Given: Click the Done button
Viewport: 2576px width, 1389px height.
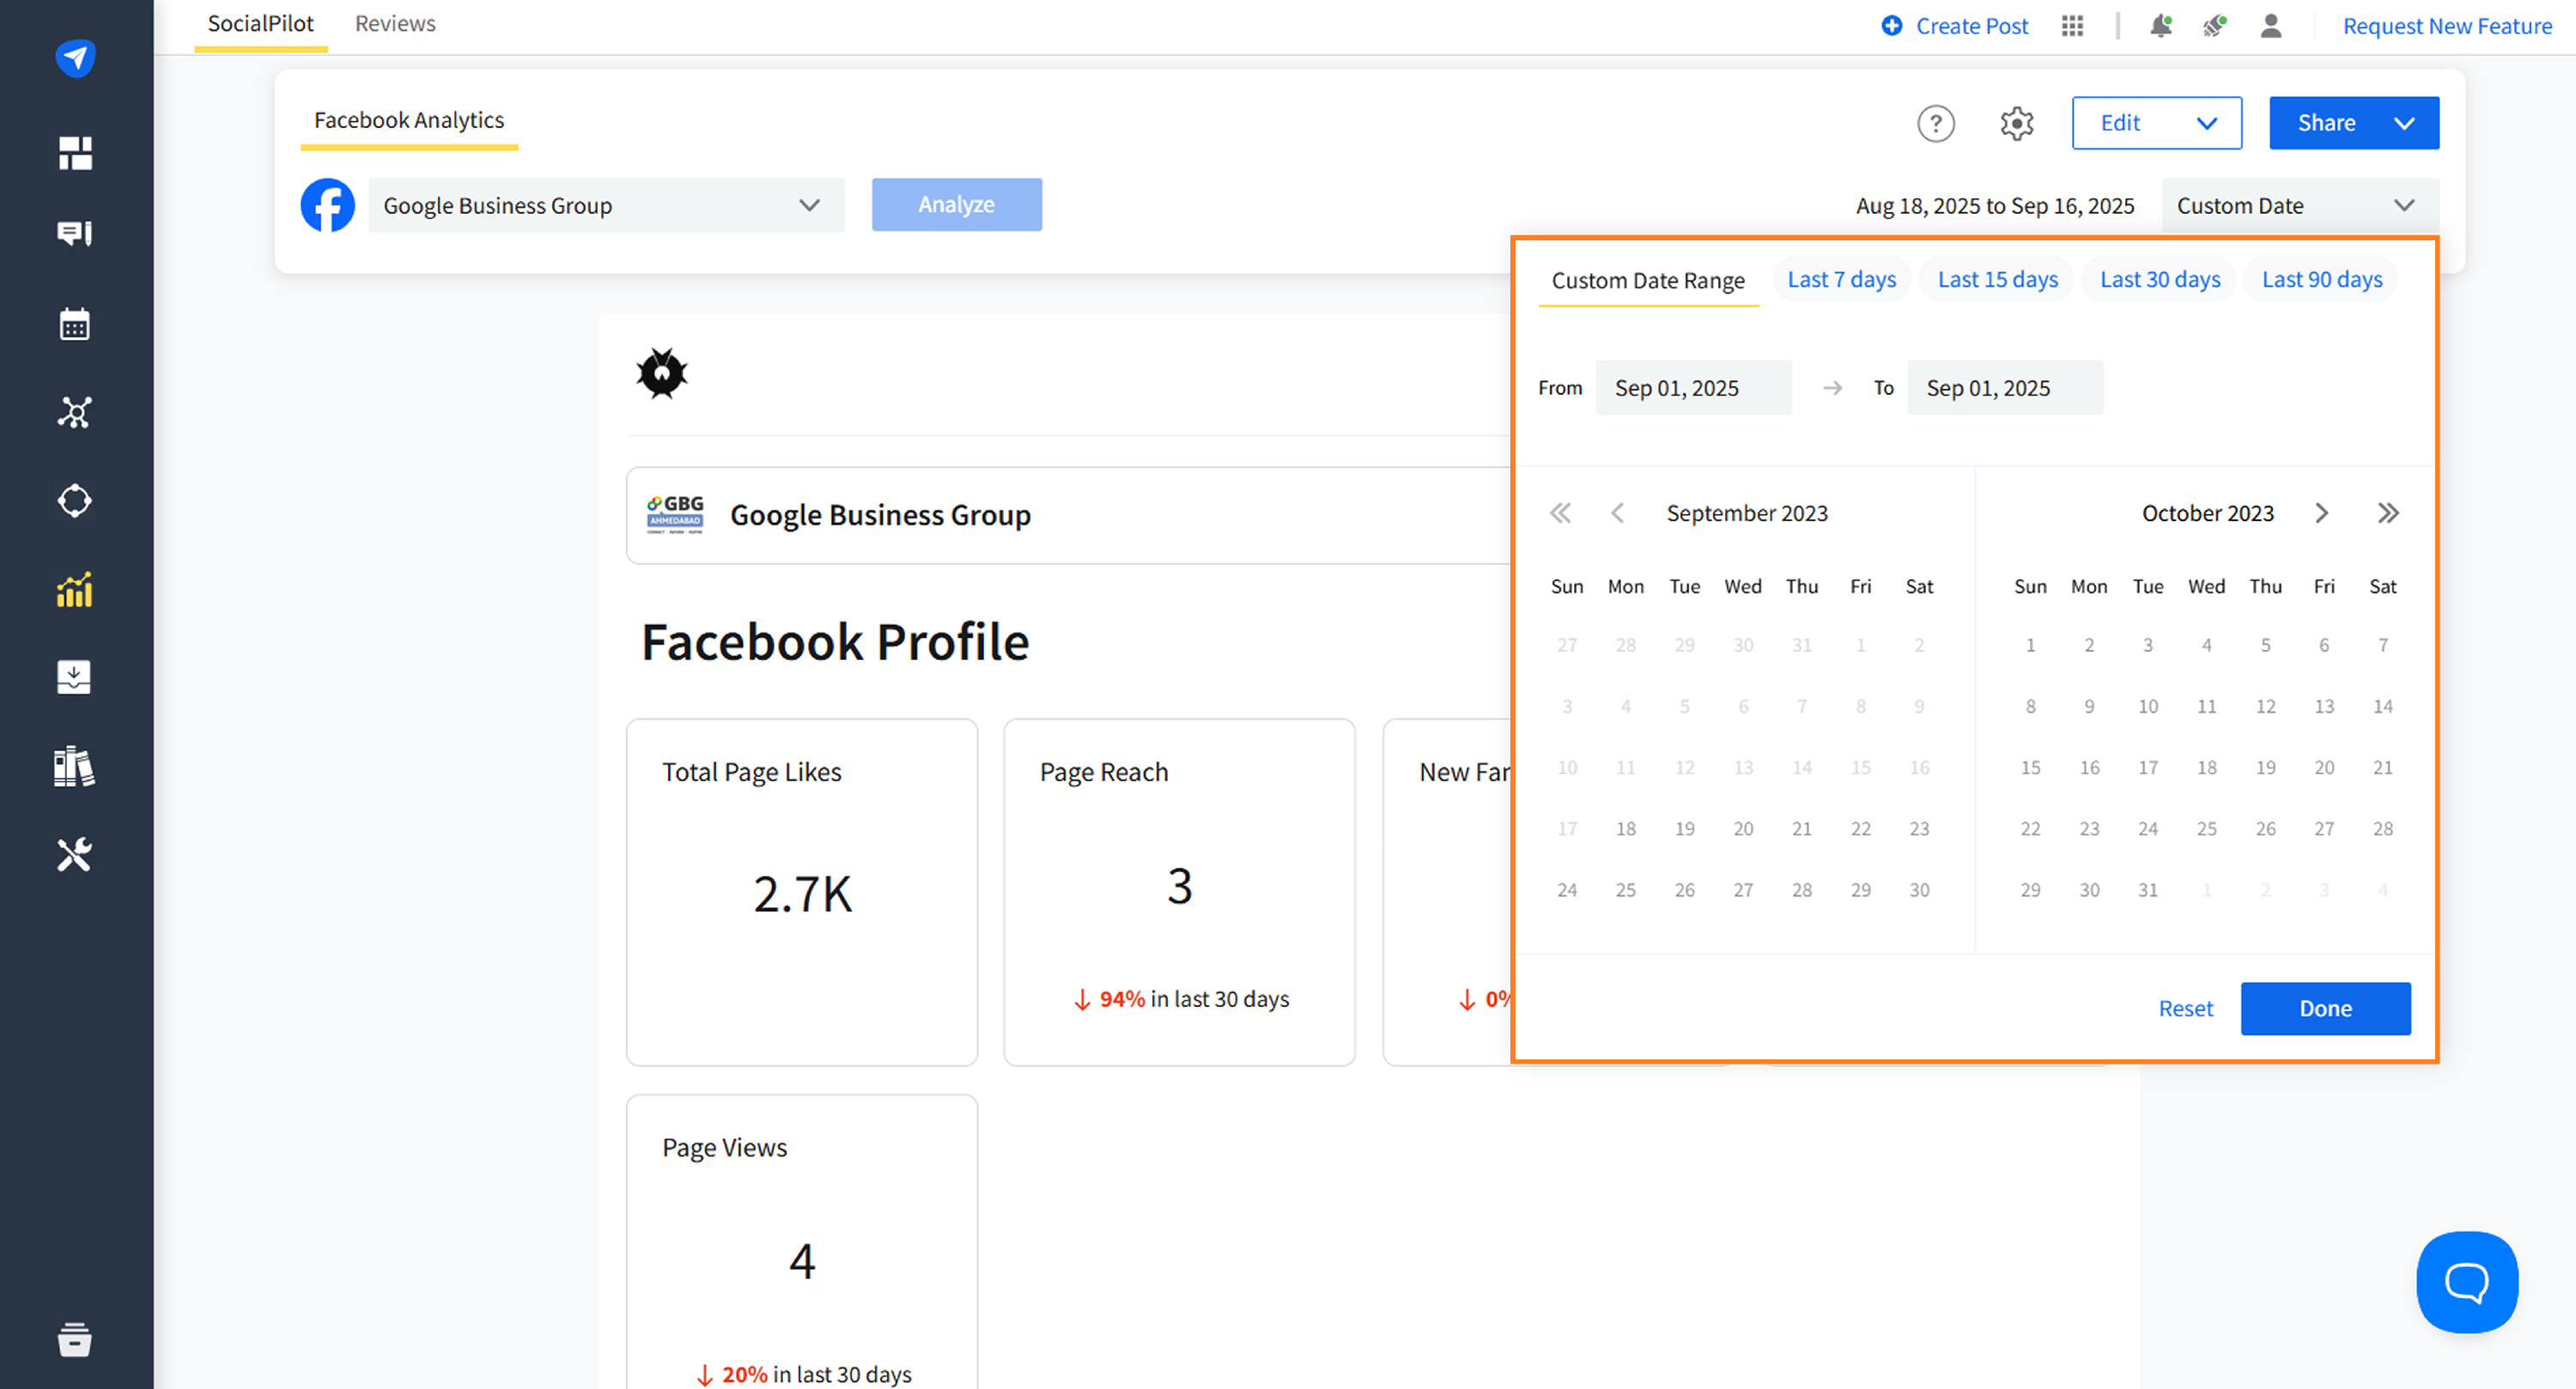Looking at the screenshot, I should 2325,1008.
